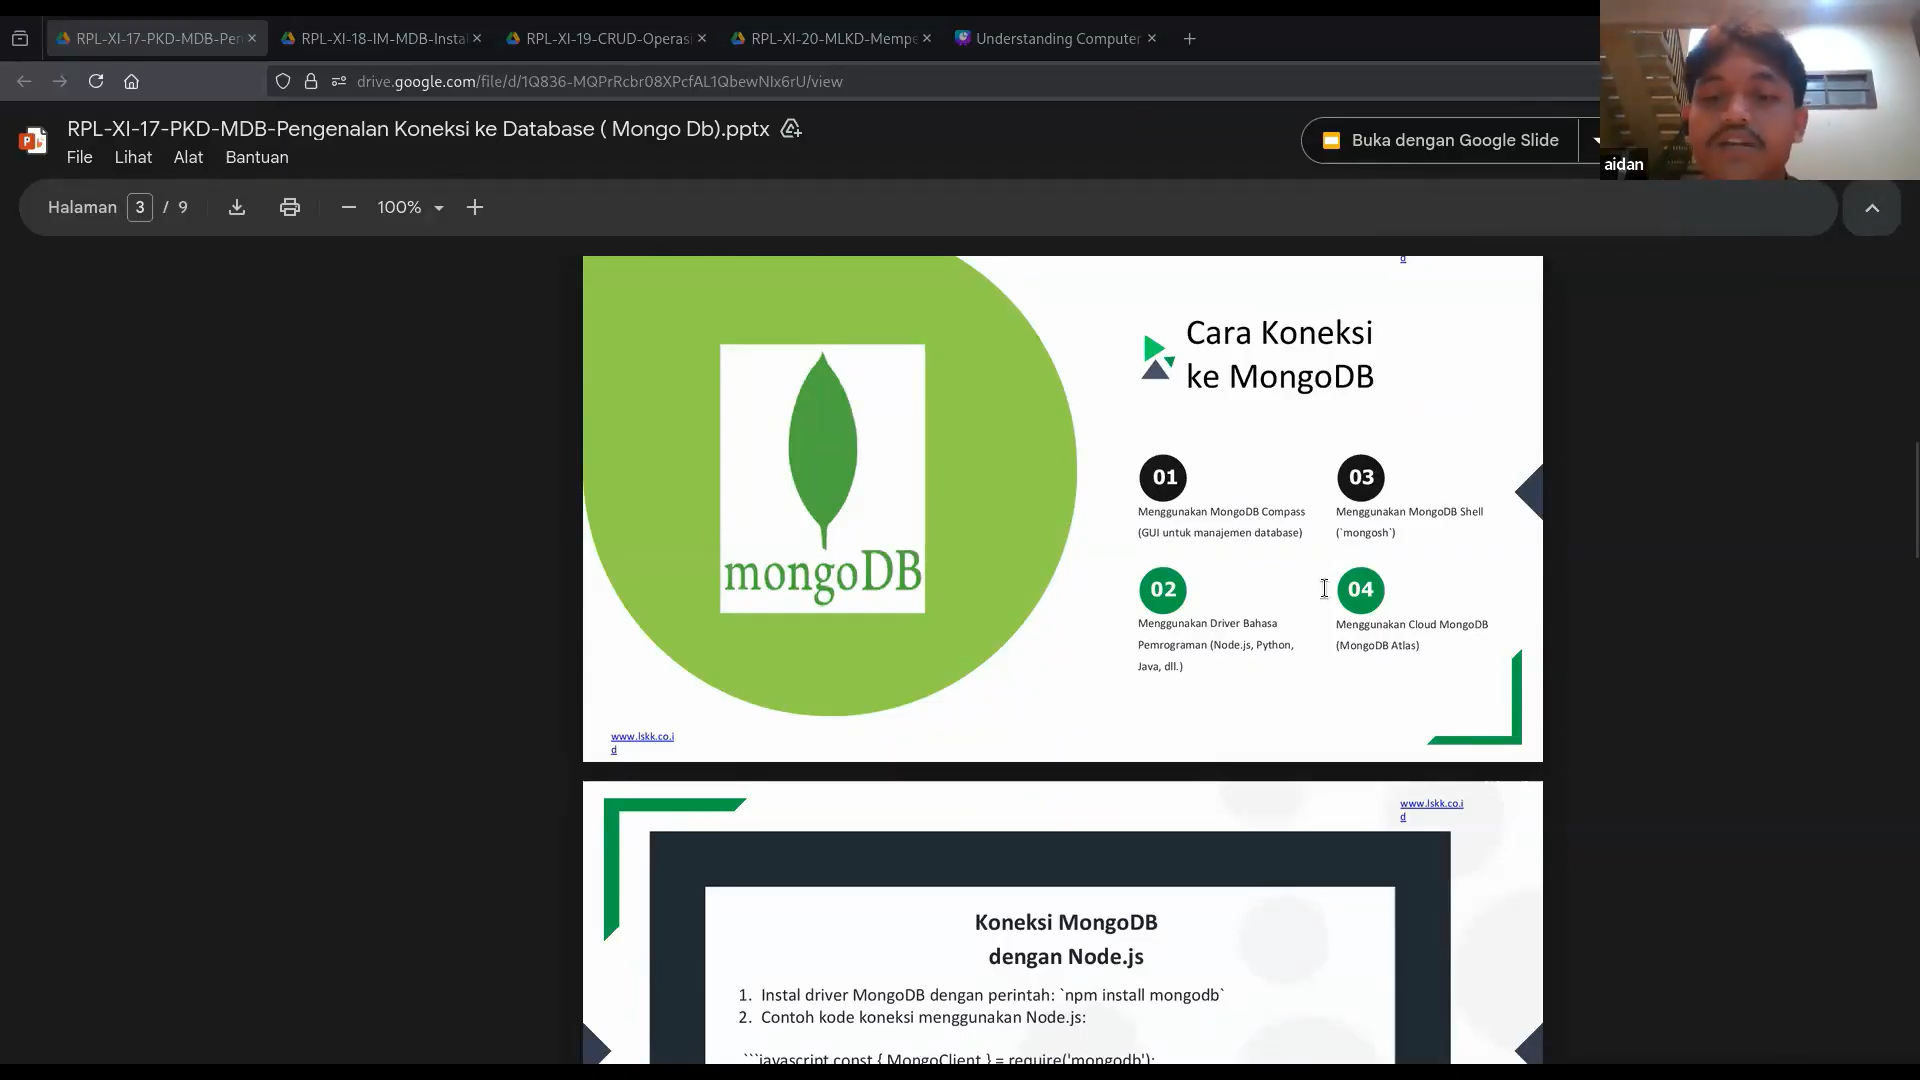Click the page number input field

pos(140,207)
